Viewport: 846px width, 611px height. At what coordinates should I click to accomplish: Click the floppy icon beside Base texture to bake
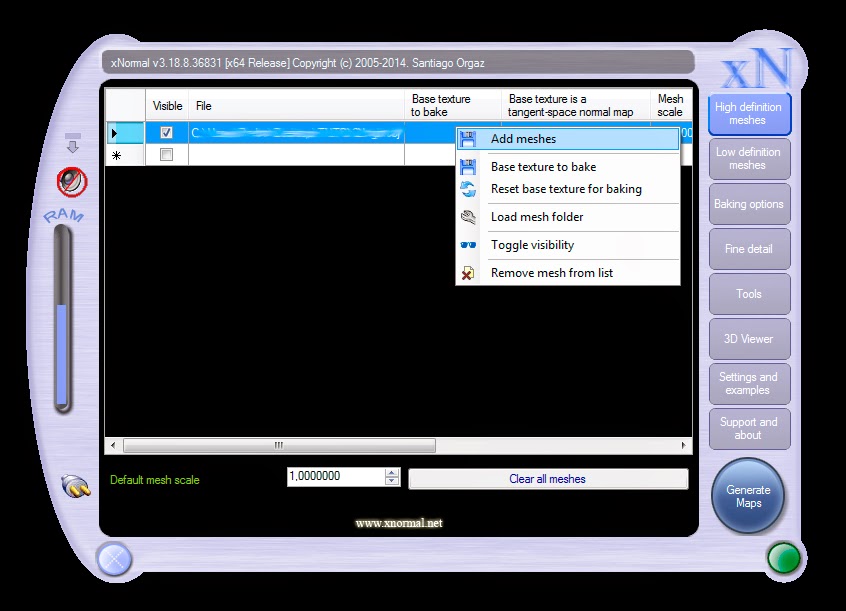pyautogui.click(x=468, y=167)
